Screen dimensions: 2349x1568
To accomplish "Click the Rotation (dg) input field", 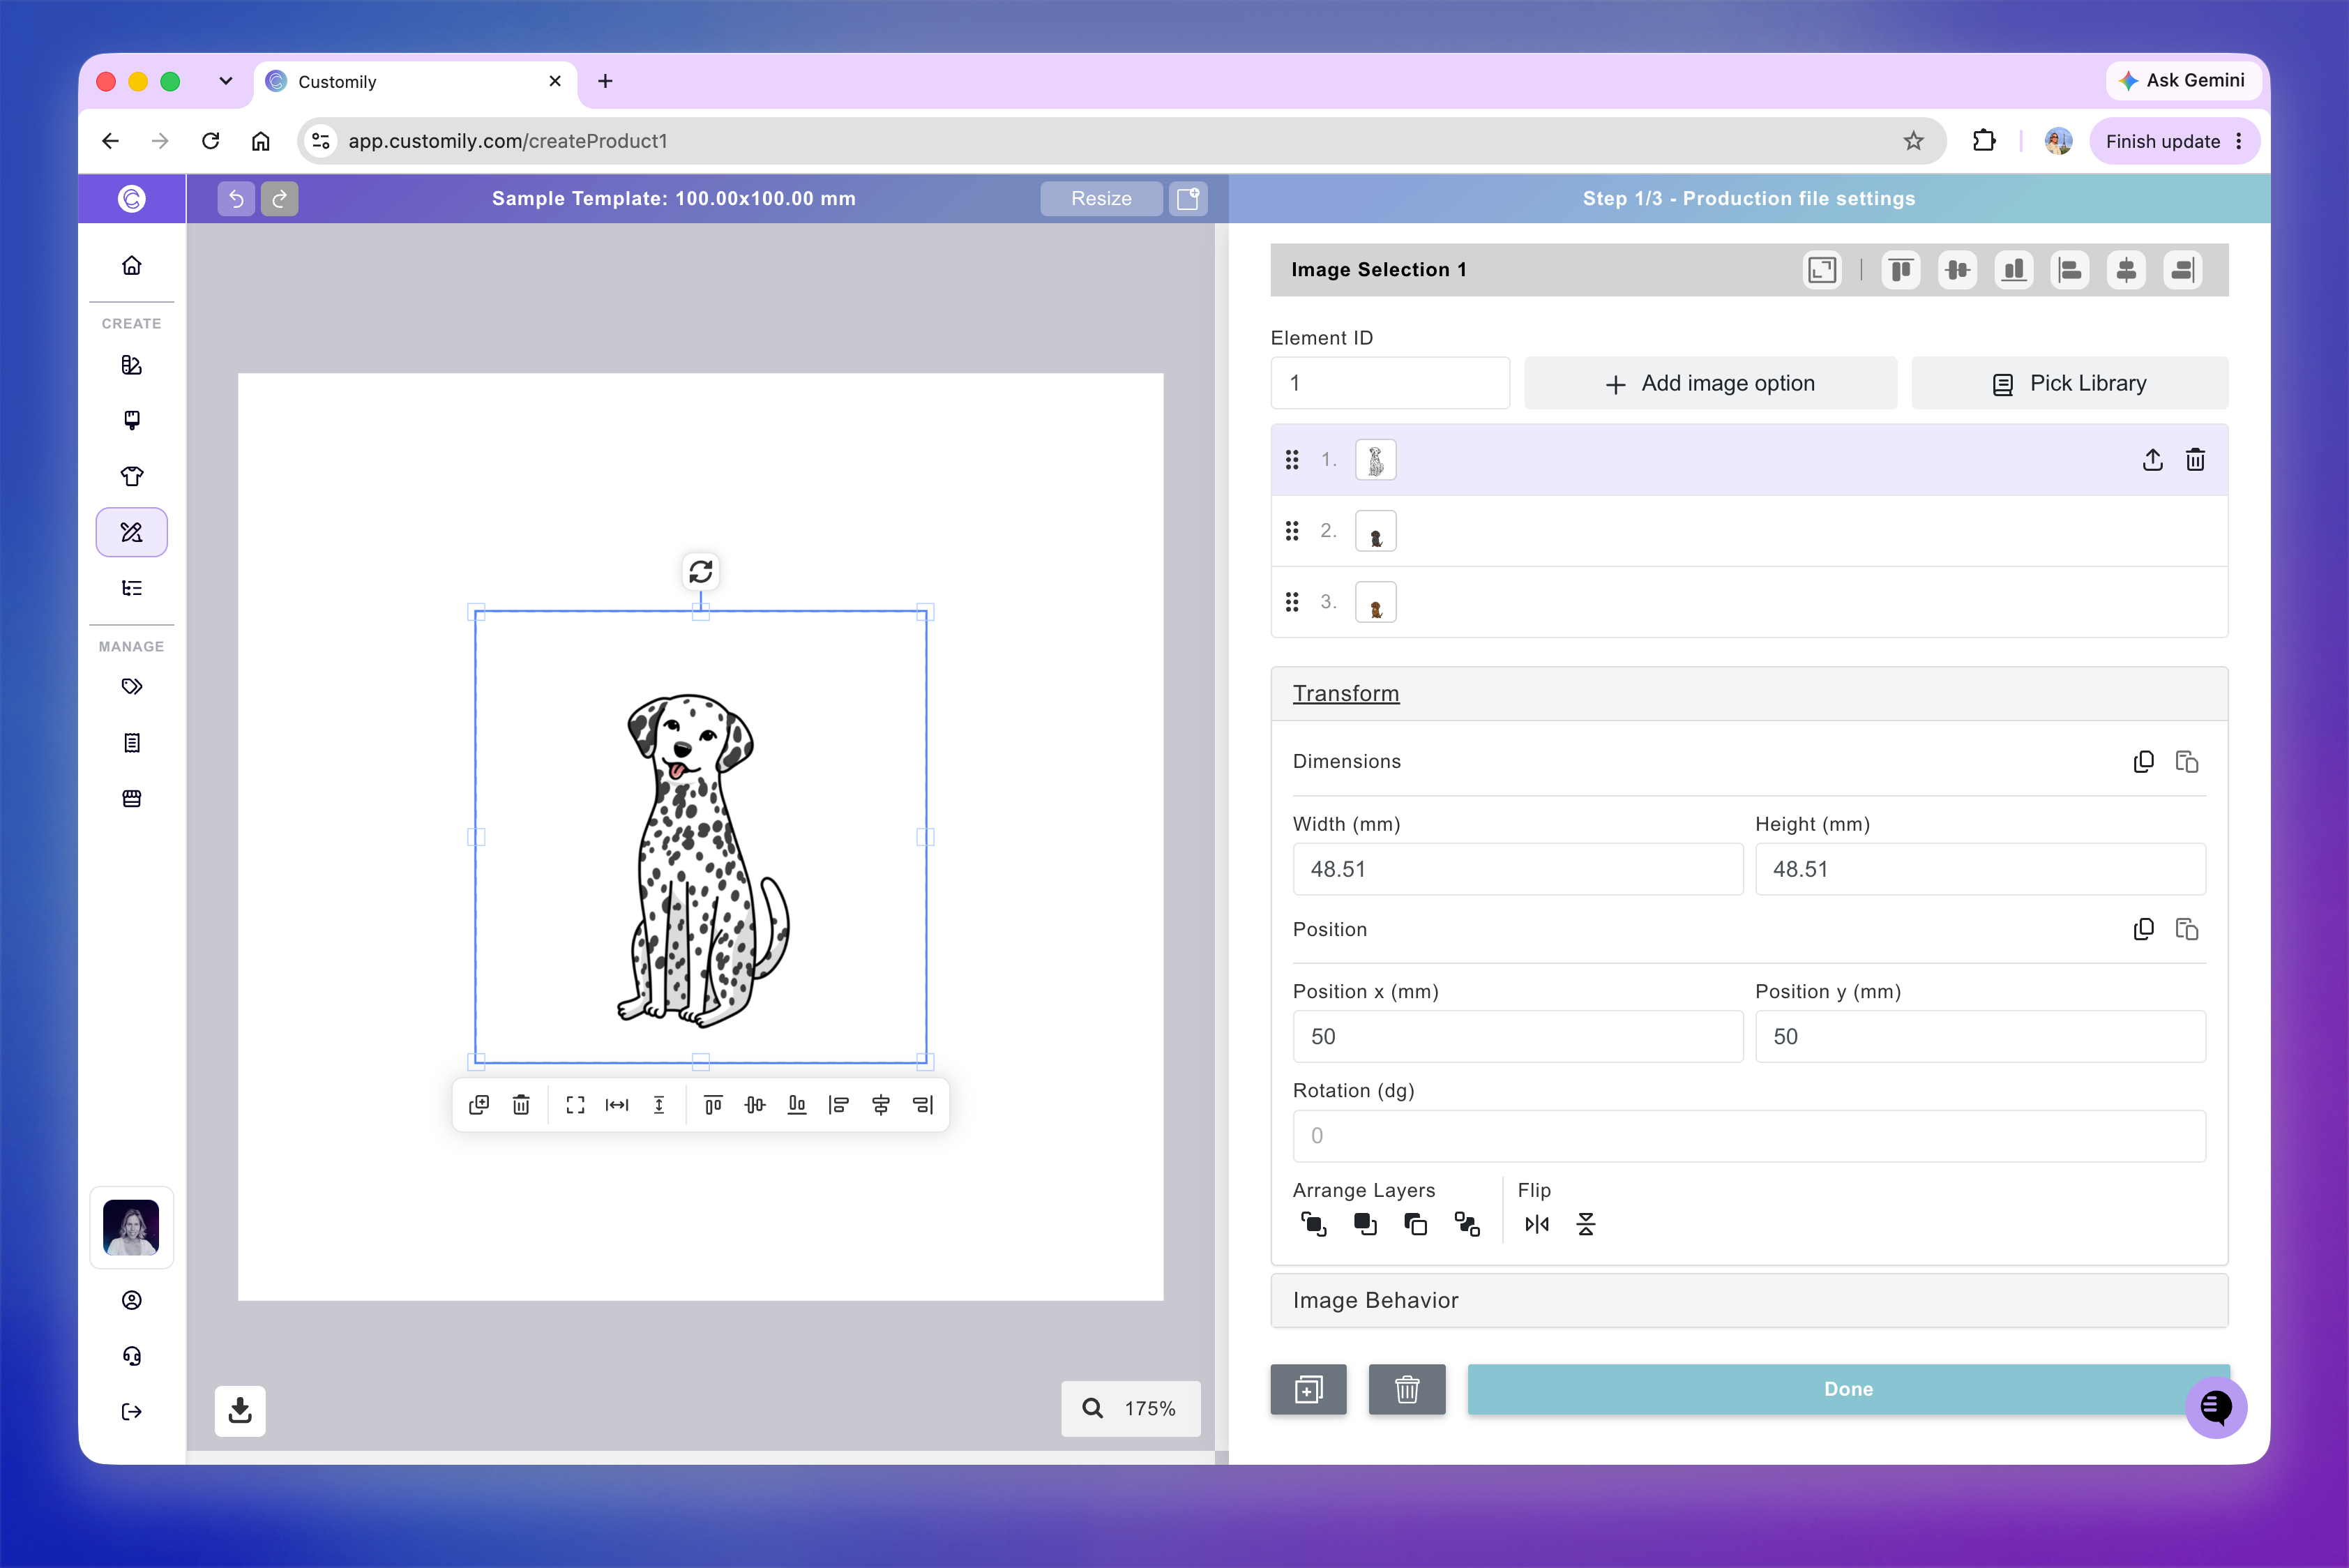I will pyautogui.click(x=1749, y=1136).
